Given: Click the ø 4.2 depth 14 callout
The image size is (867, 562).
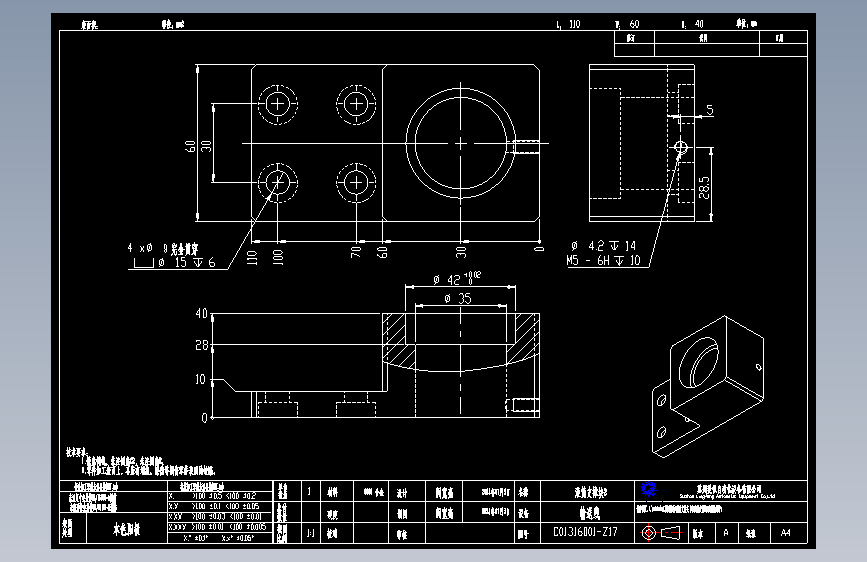Looking at the screenshot, I should [x=603, y=246].
